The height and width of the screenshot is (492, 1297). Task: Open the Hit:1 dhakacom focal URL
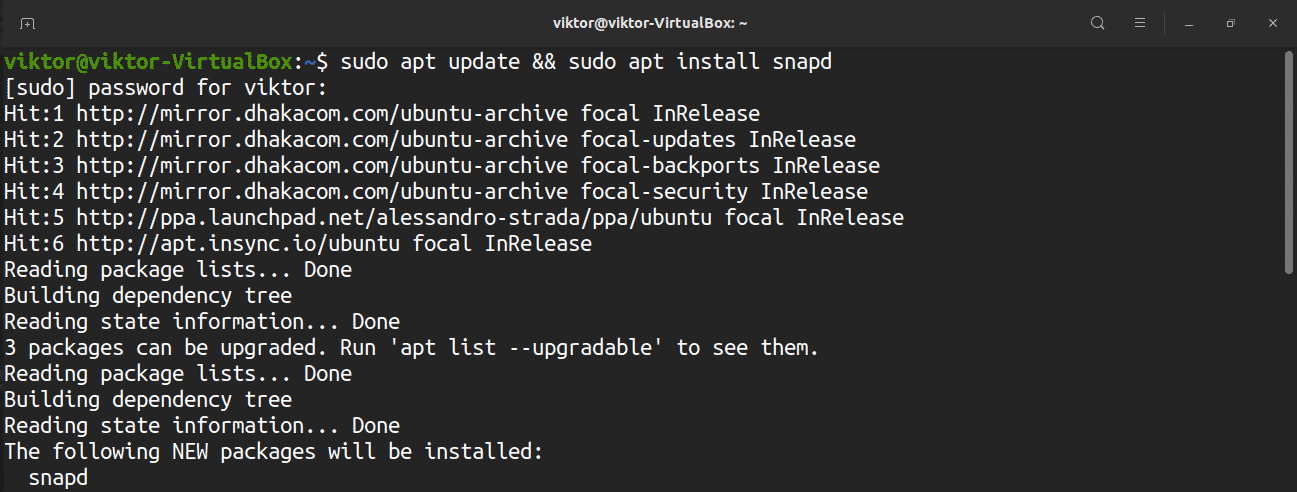[x=322, y=114]
